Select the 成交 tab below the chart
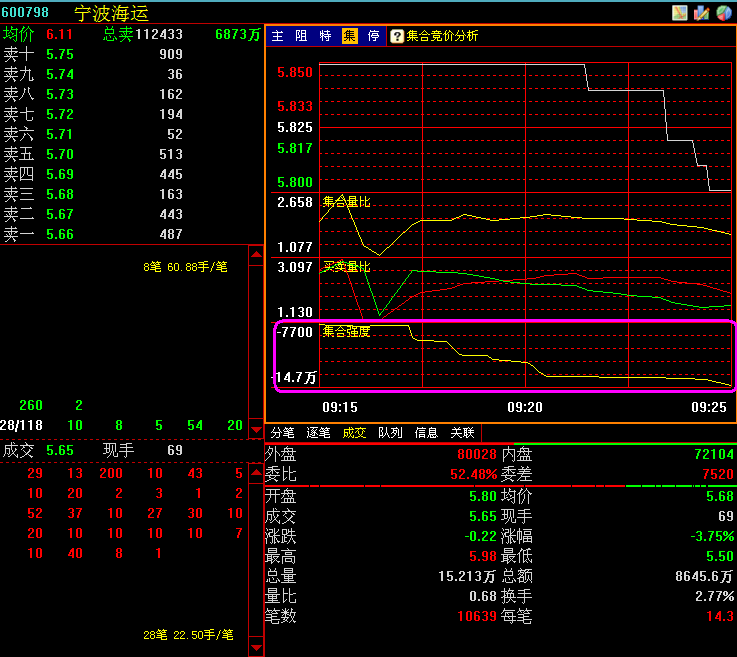The image size is (737, 657). pos(355,433)
